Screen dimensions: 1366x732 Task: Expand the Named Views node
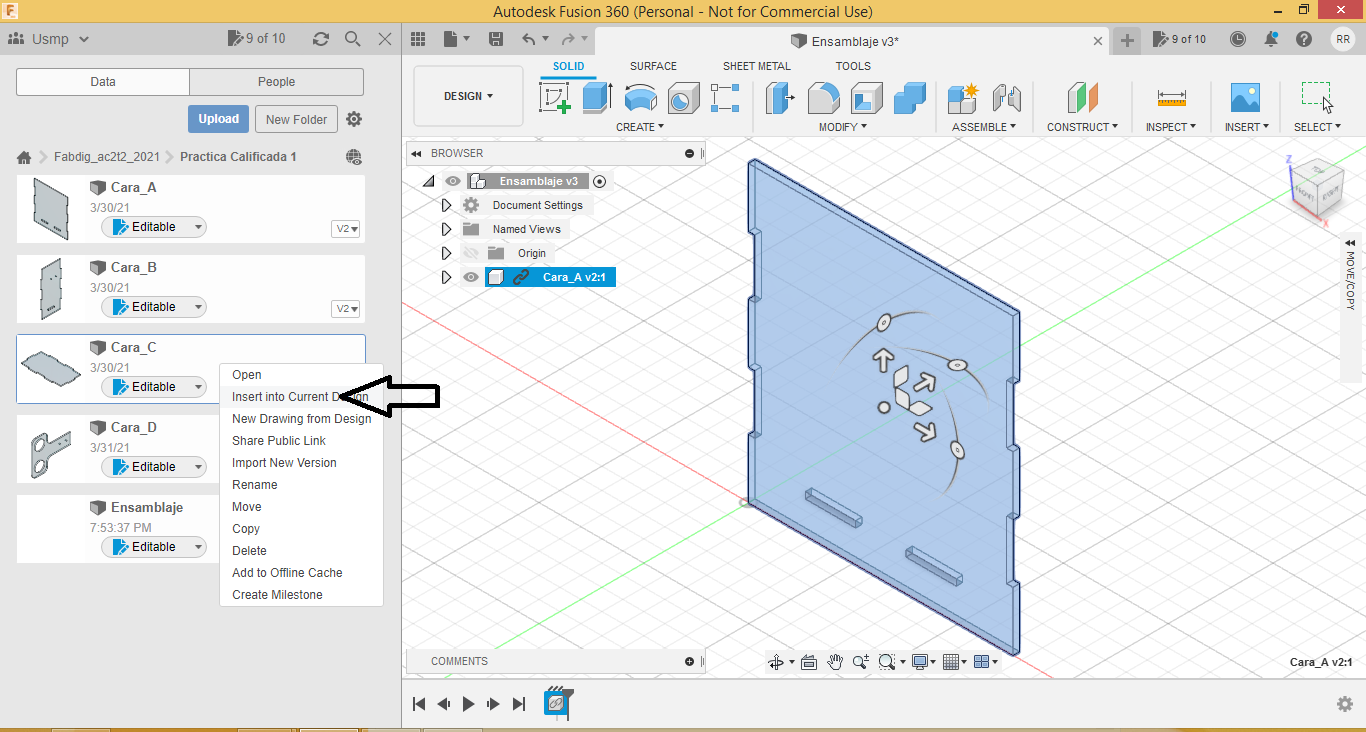[447, 229]
